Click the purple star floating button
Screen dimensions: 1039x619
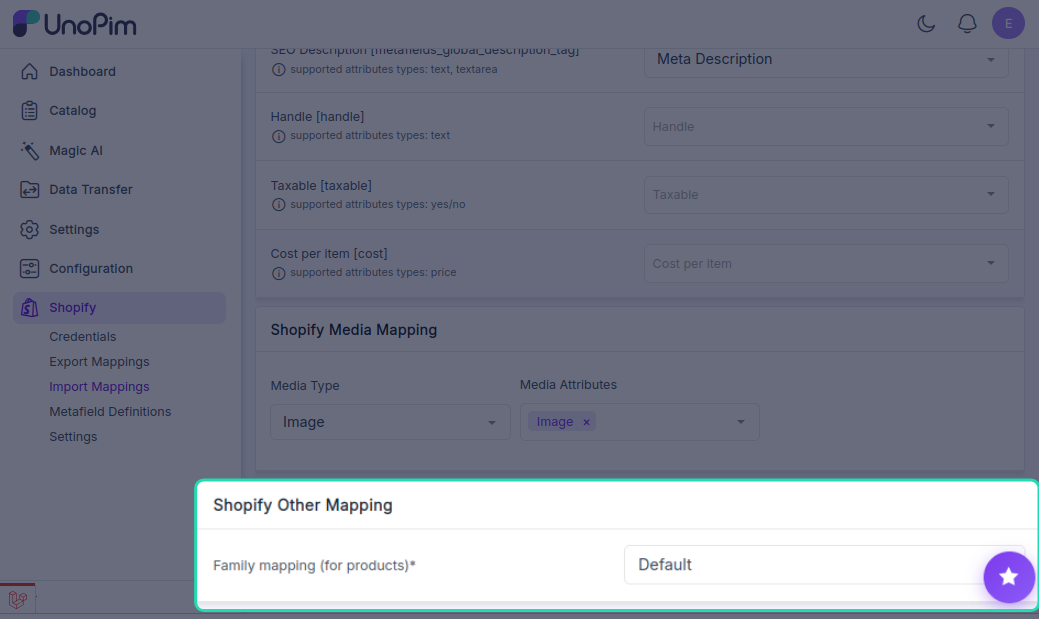pos(1009,577)
